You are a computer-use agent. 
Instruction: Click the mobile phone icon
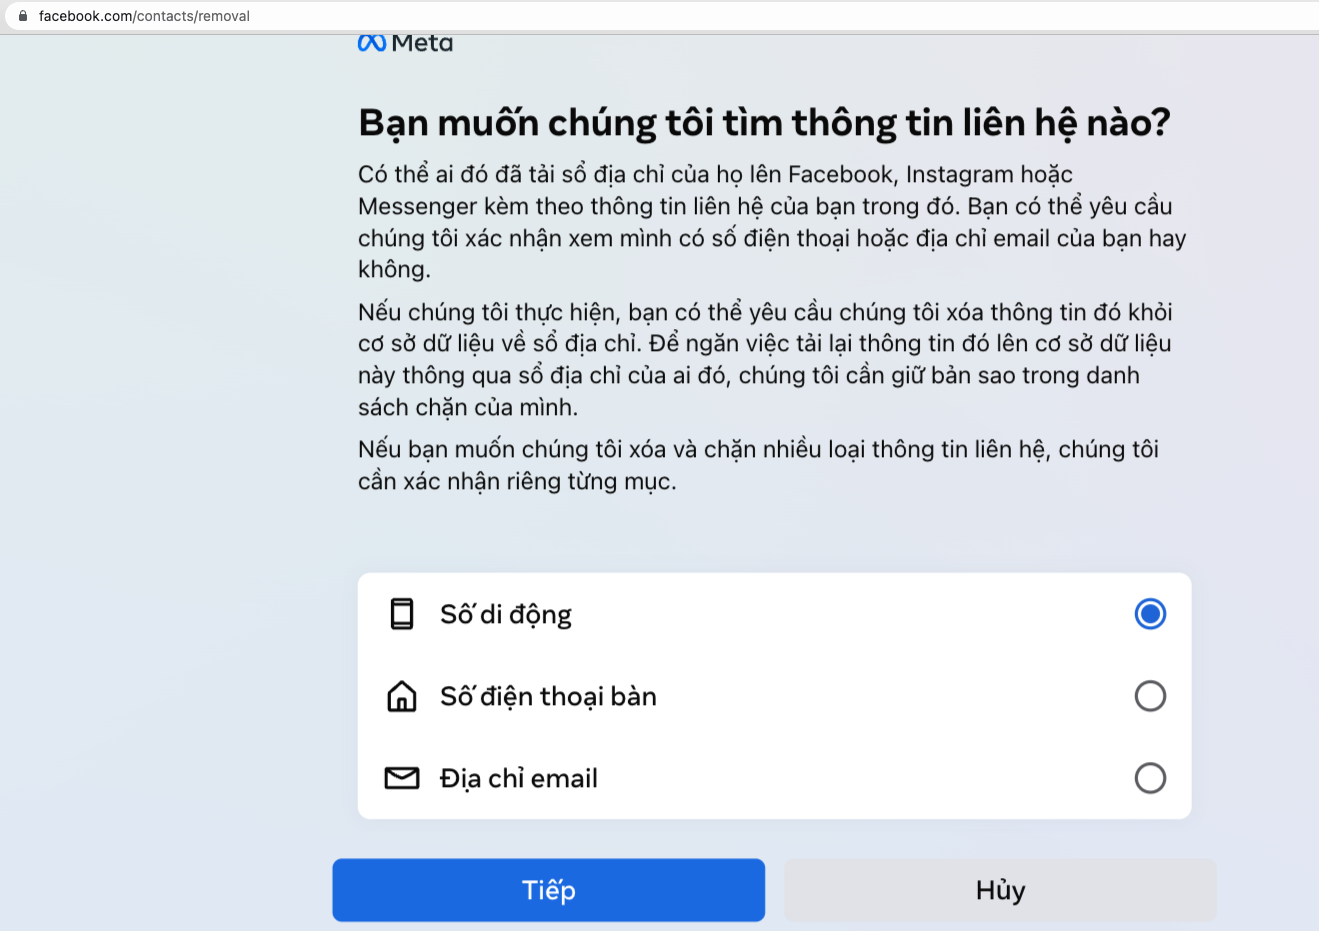tap(402, 614)
